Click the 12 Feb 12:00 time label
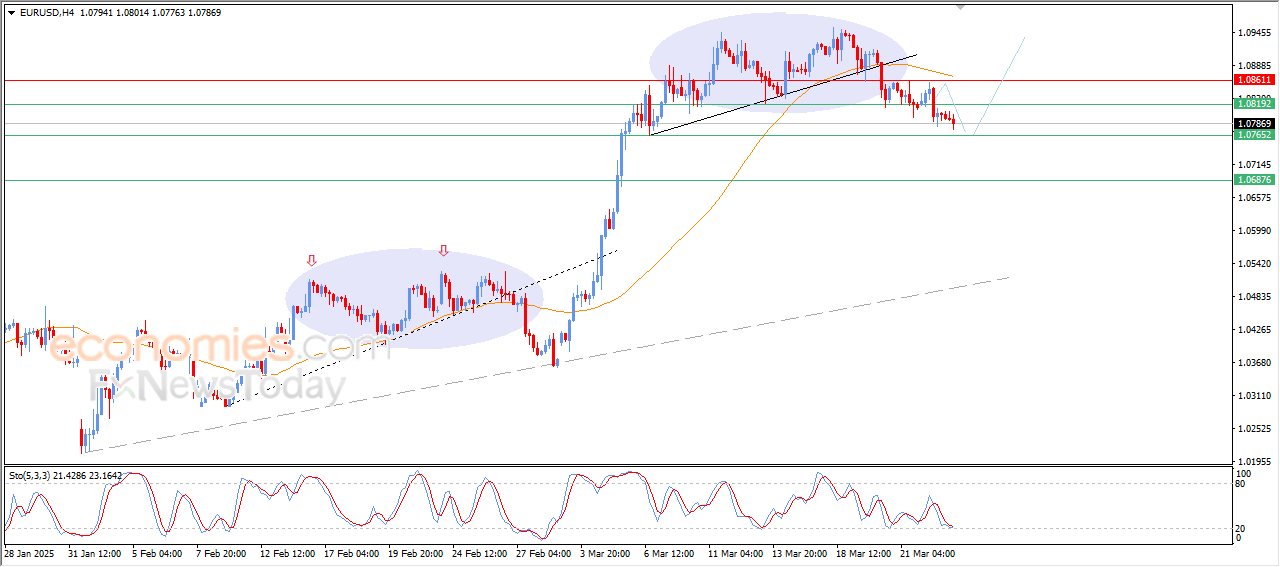The height and width of the screenshot is (567, 1280). coord(289,552)
